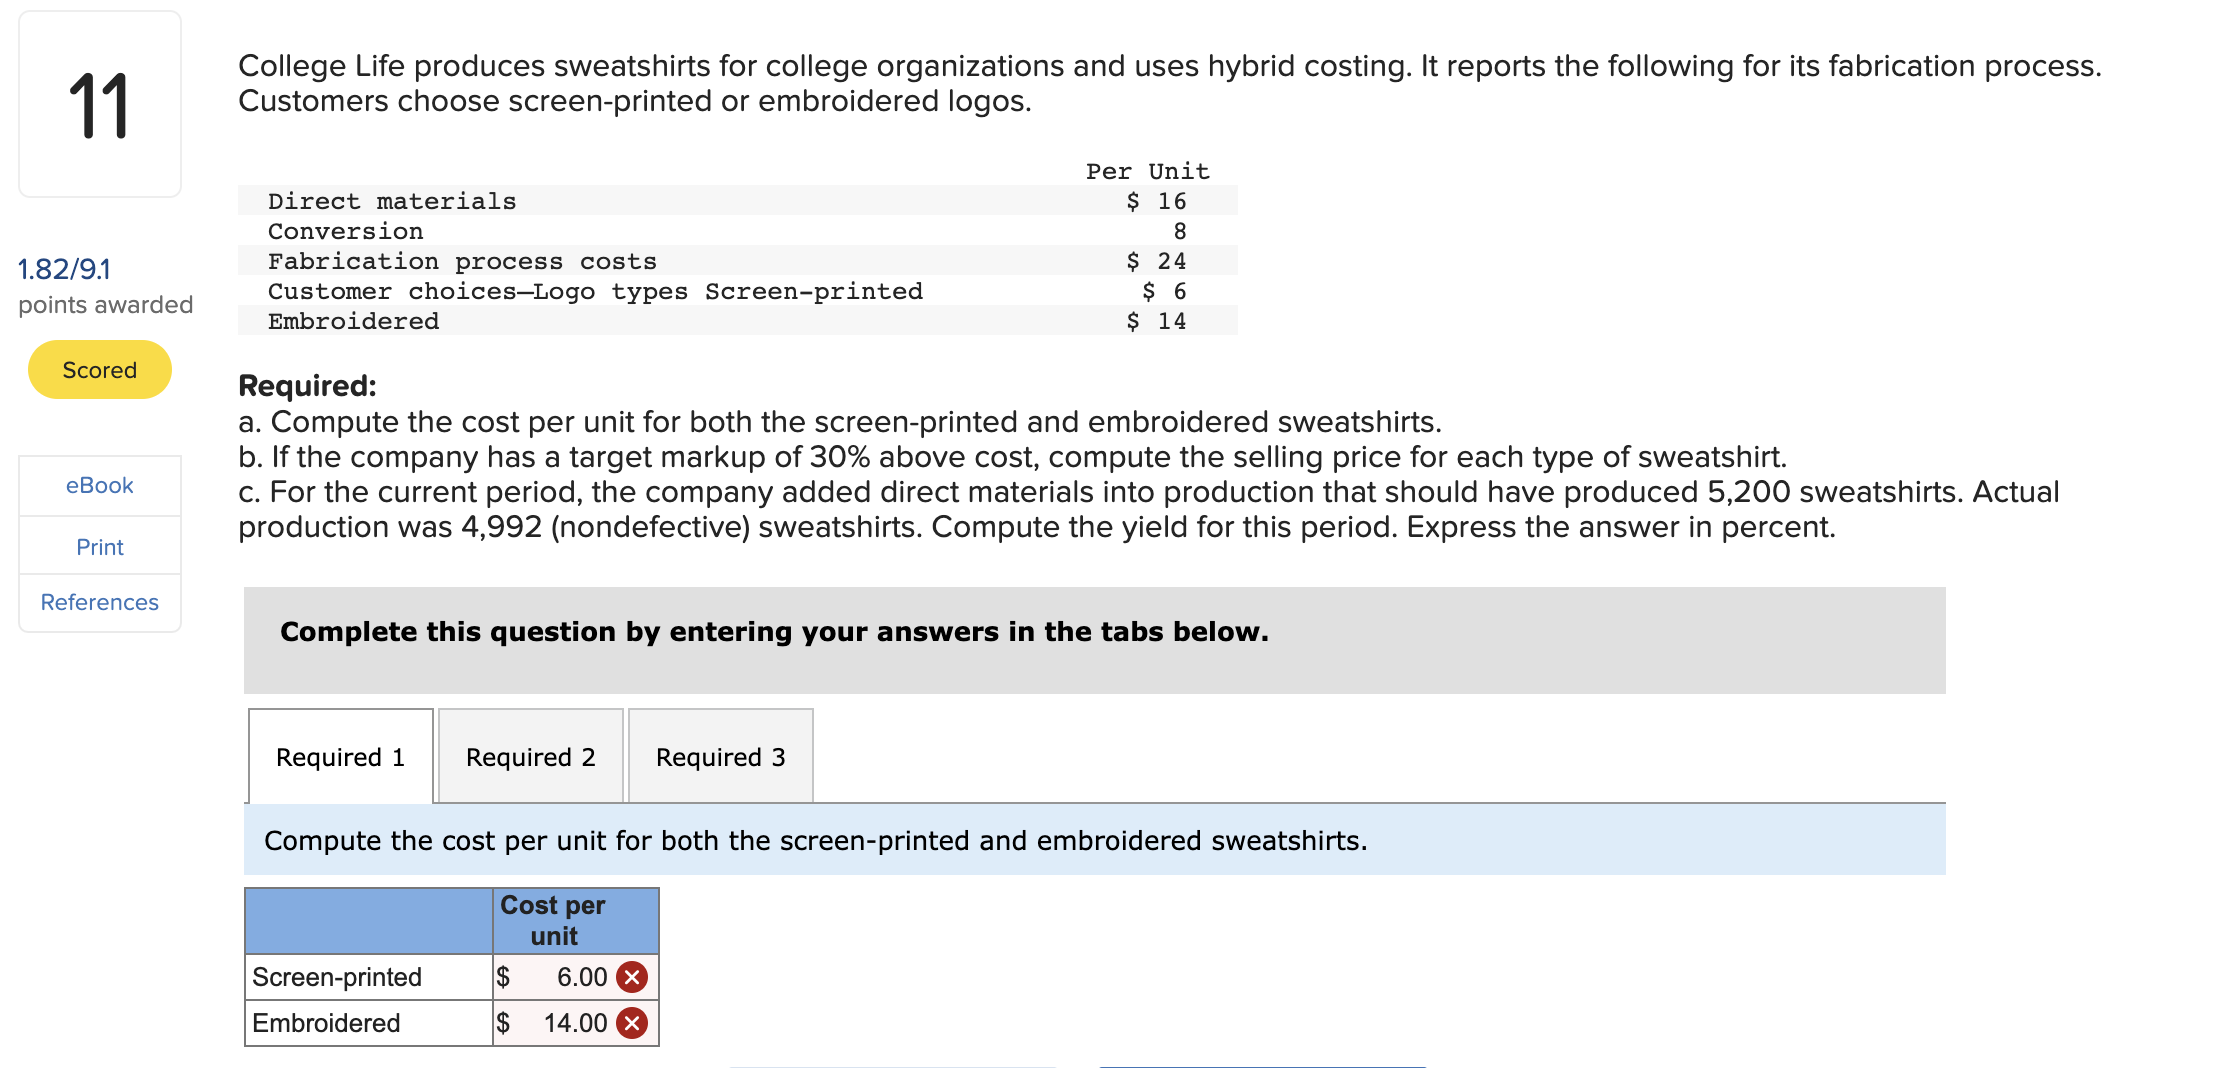Viewport: 2236px width, 1068px height.
Task: Click the Per Unit table header
Action: (x=1146, y=171)
